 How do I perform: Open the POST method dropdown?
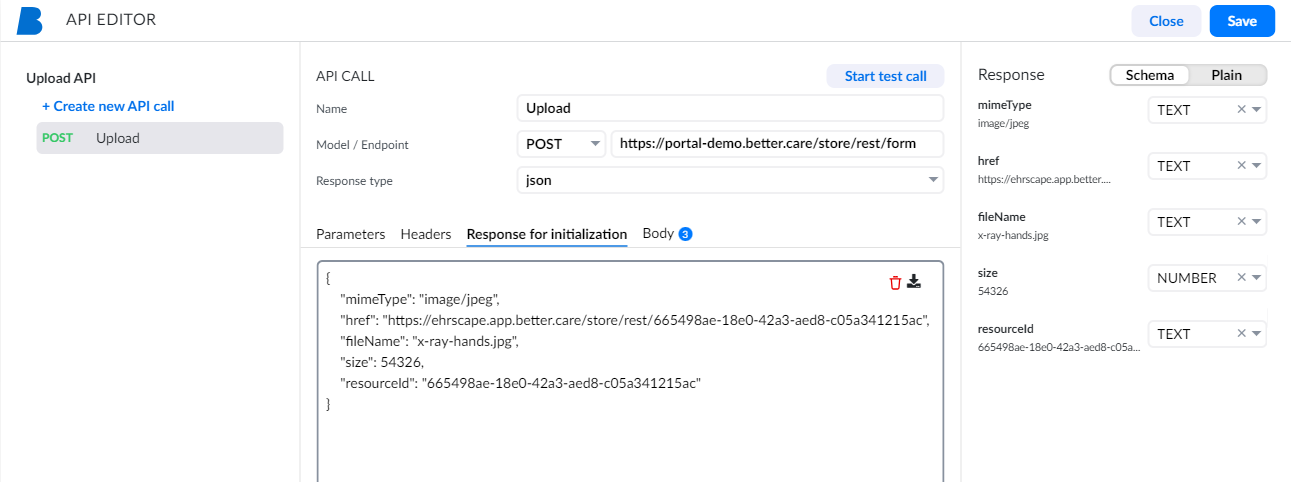[x=561, y=144]
